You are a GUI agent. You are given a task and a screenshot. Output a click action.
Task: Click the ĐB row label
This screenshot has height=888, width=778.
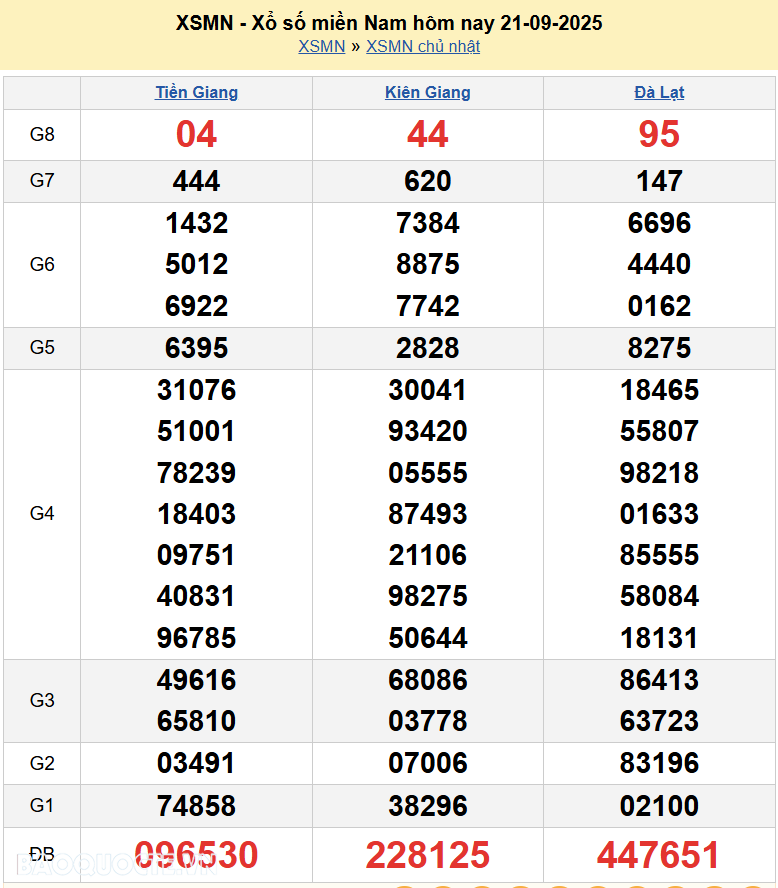click(x=42, y=855)
